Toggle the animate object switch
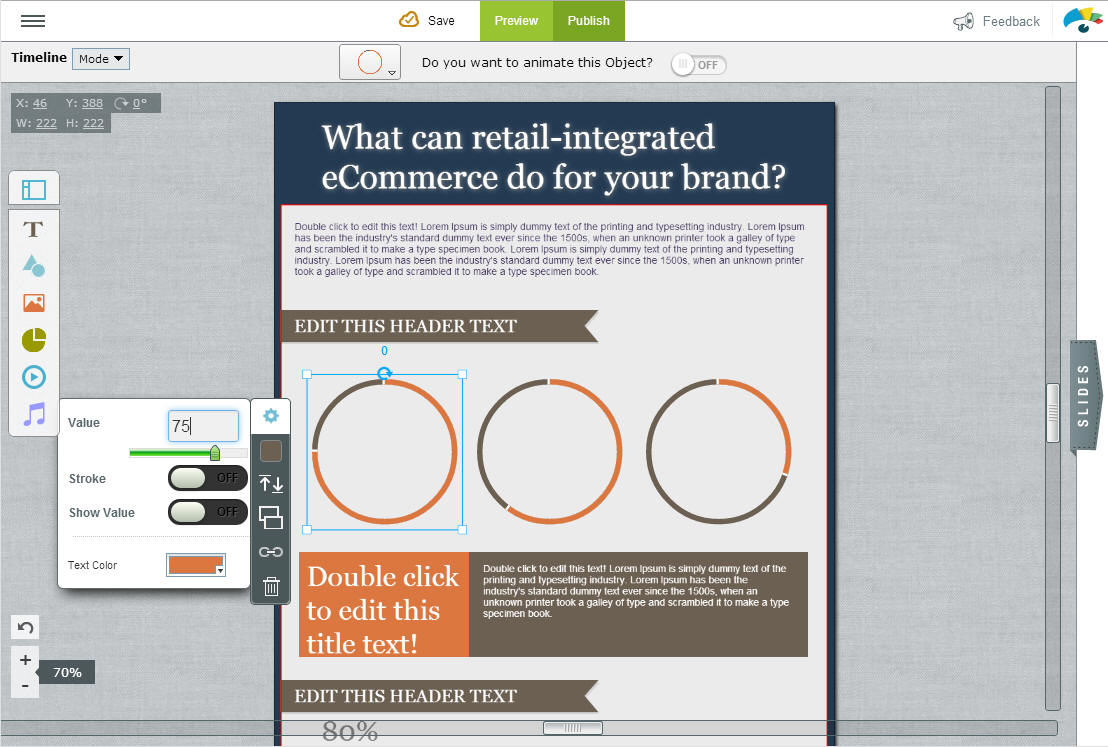Viewport: 1108px width, 747px height. pos(699,65)
